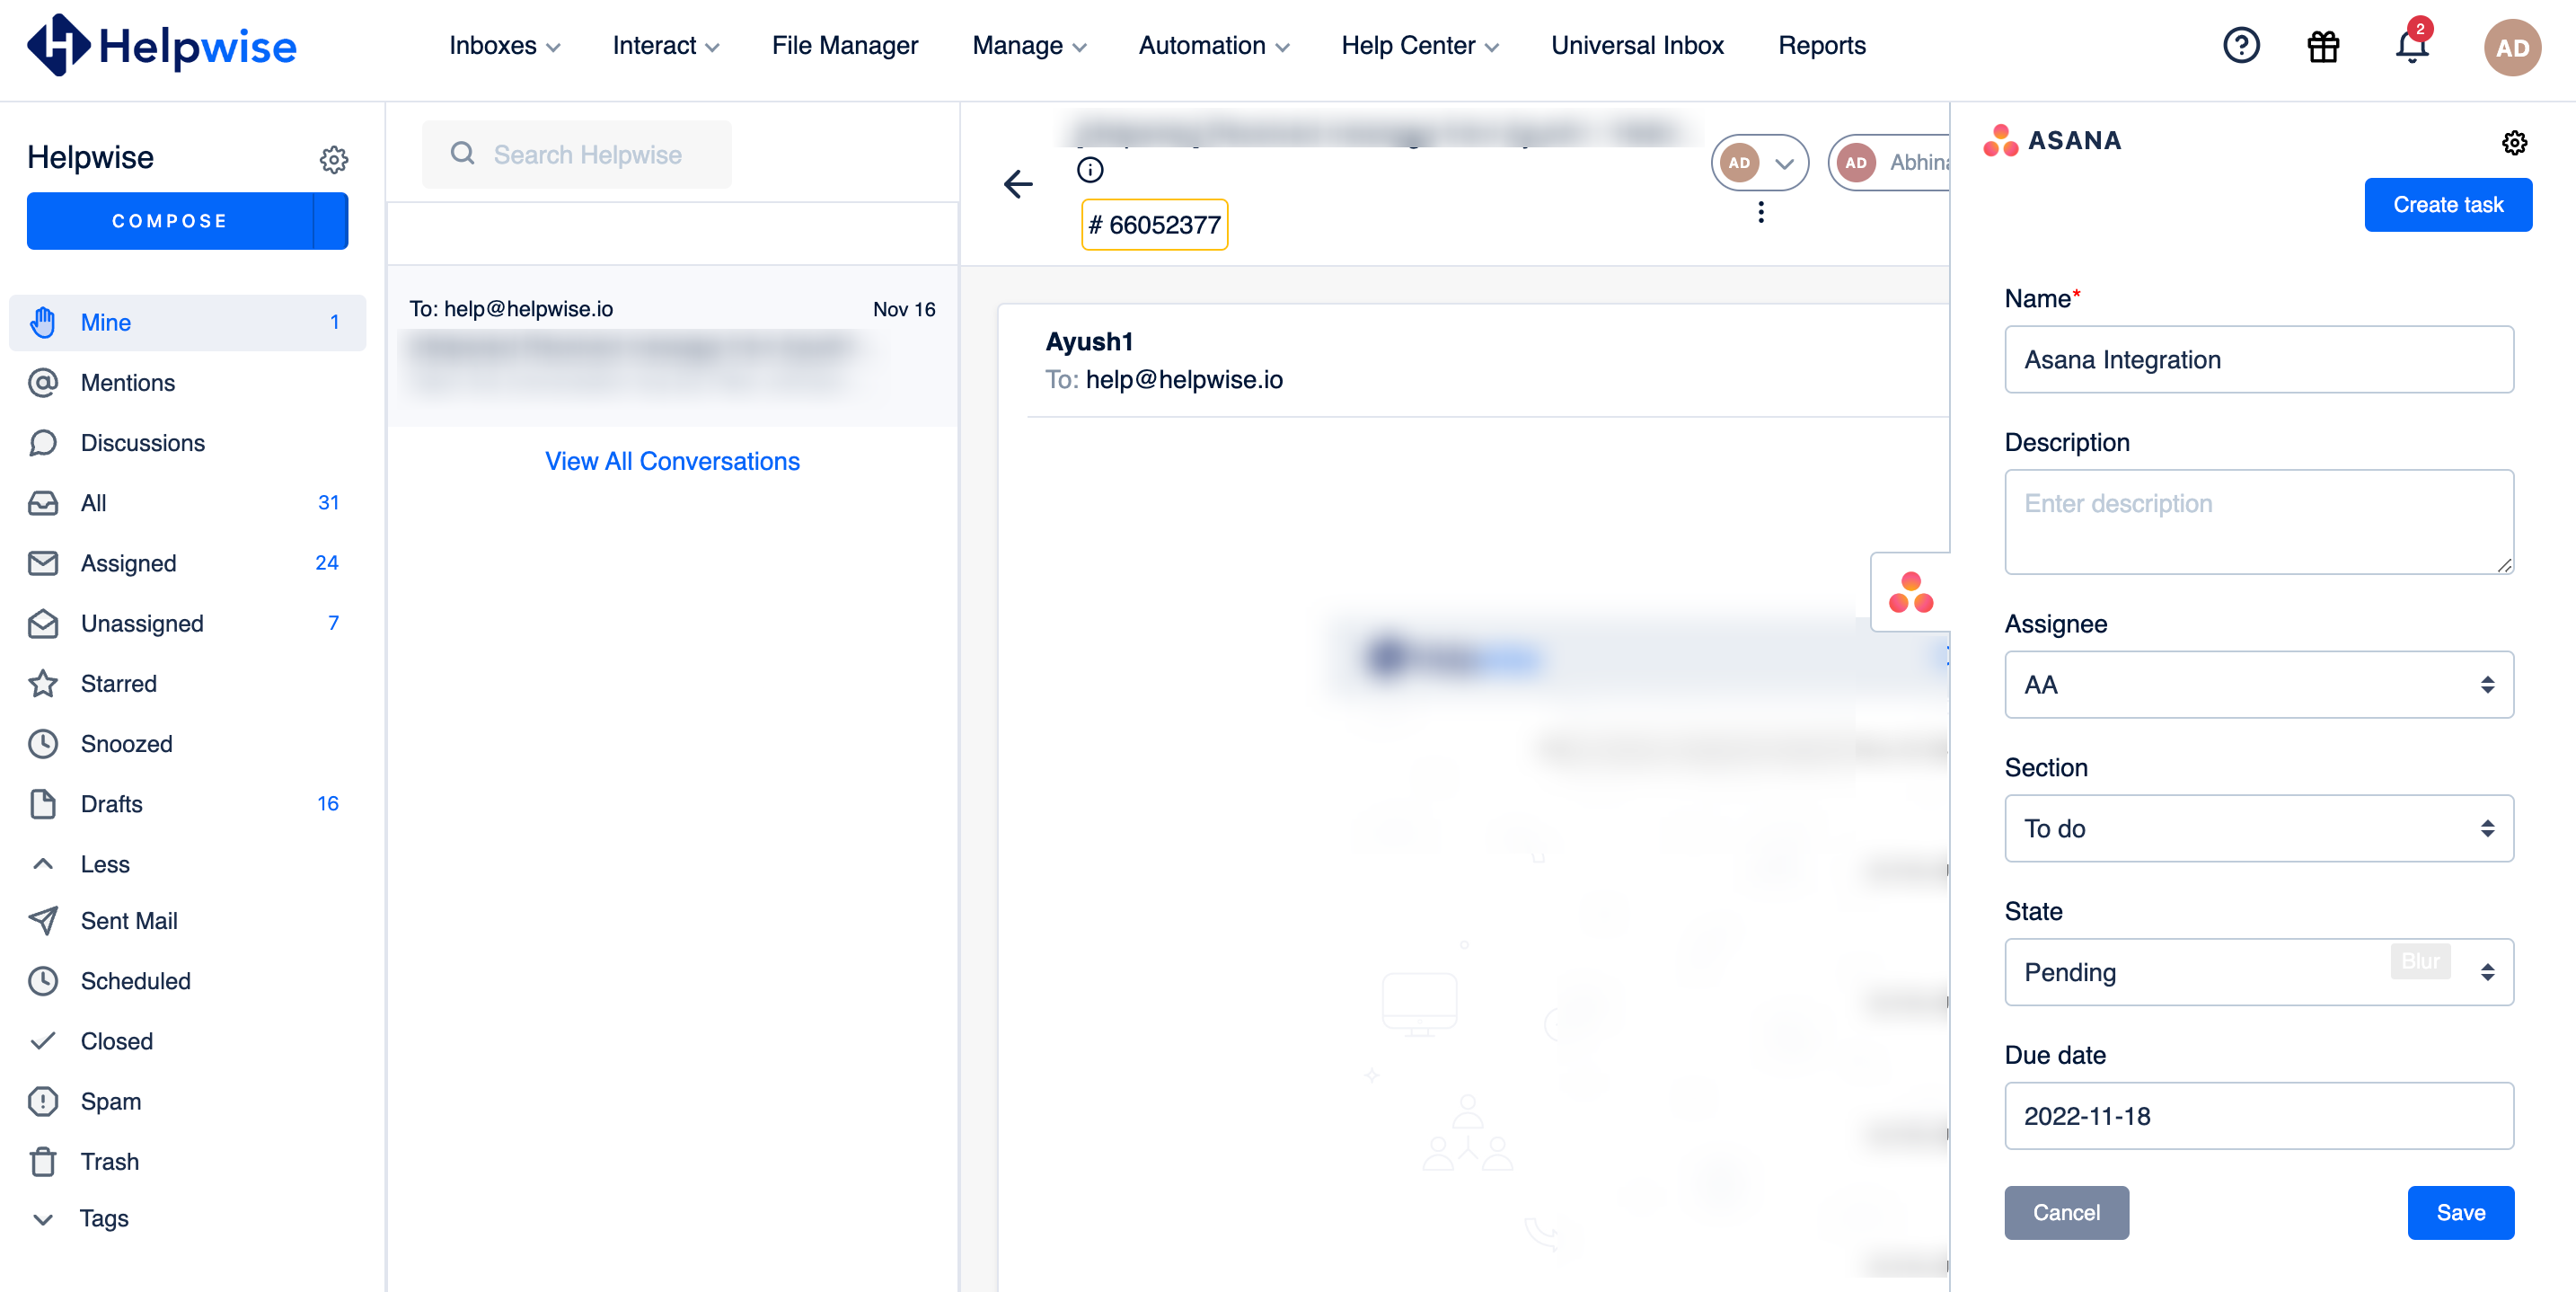Open the Section To do dropdown
The image size is (2576, 1292).
2258,827
